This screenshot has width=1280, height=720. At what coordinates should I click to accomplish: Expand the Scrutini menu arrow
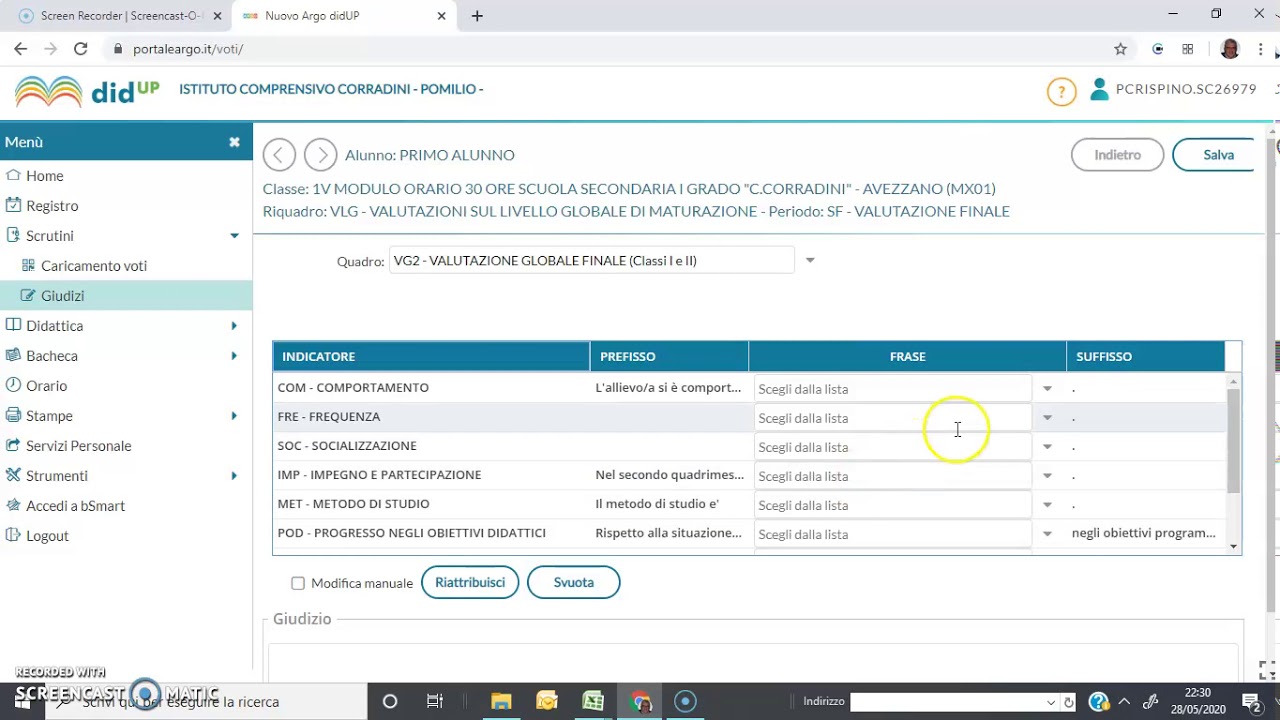pos(234,236)
